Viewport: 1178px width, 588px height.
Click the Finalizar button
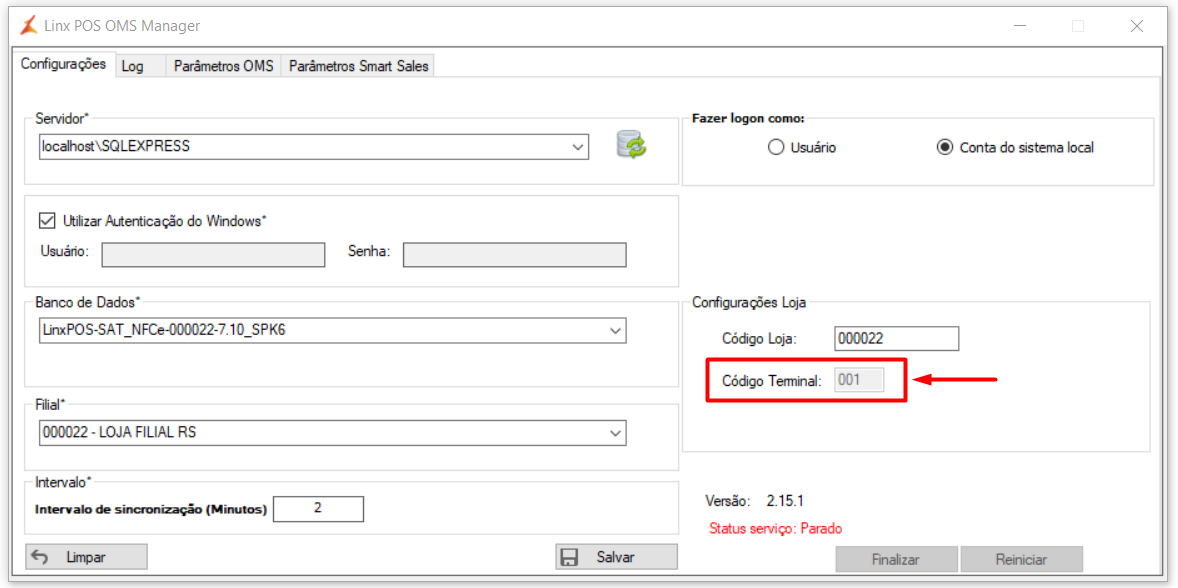coord(896,559)
